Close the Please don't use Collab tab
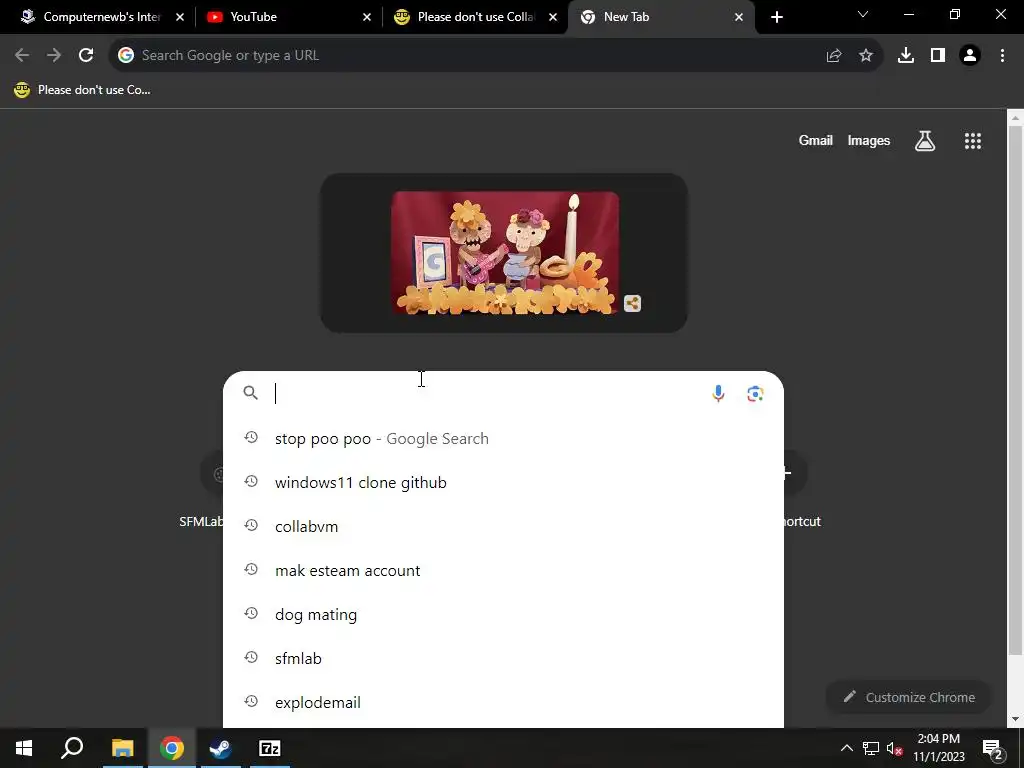This screenshot has height=768, width=1024. (553, 17)
